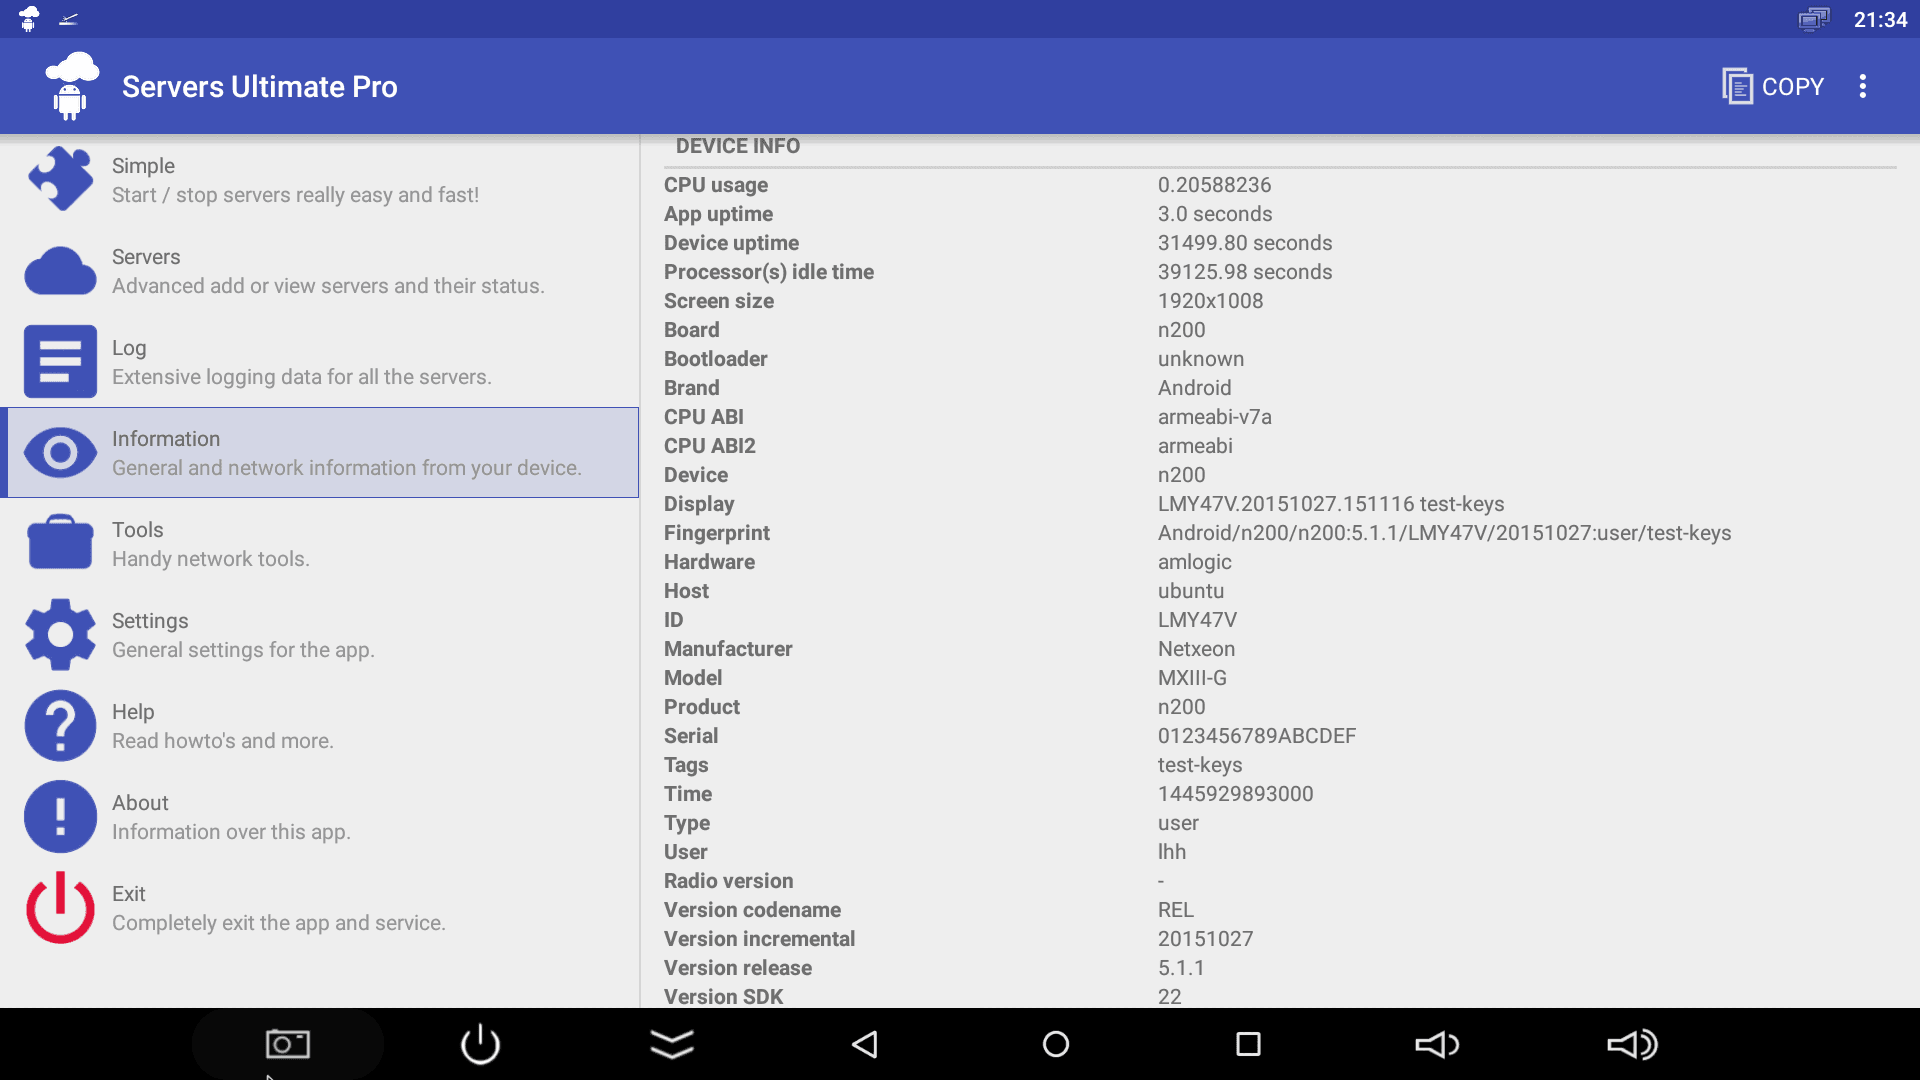Click the Device uptime value 31499.80 seconds
1920x1080 pixels.
tap(1245, 243)
